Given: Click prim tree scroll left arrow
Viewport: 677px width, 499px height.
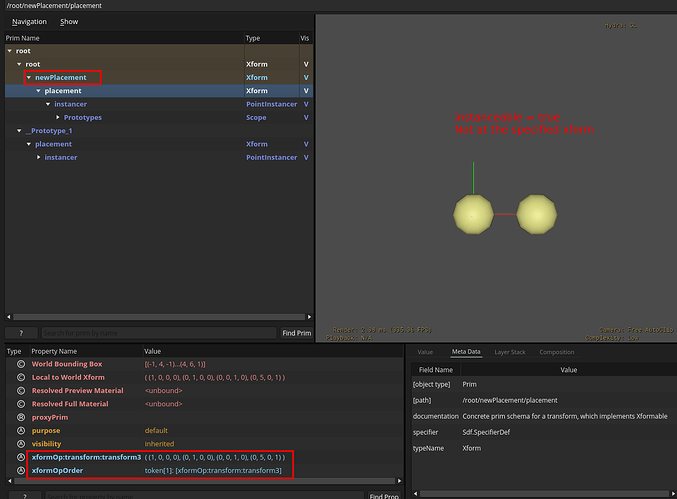Looking at the screenshot, I should [9, 317].
